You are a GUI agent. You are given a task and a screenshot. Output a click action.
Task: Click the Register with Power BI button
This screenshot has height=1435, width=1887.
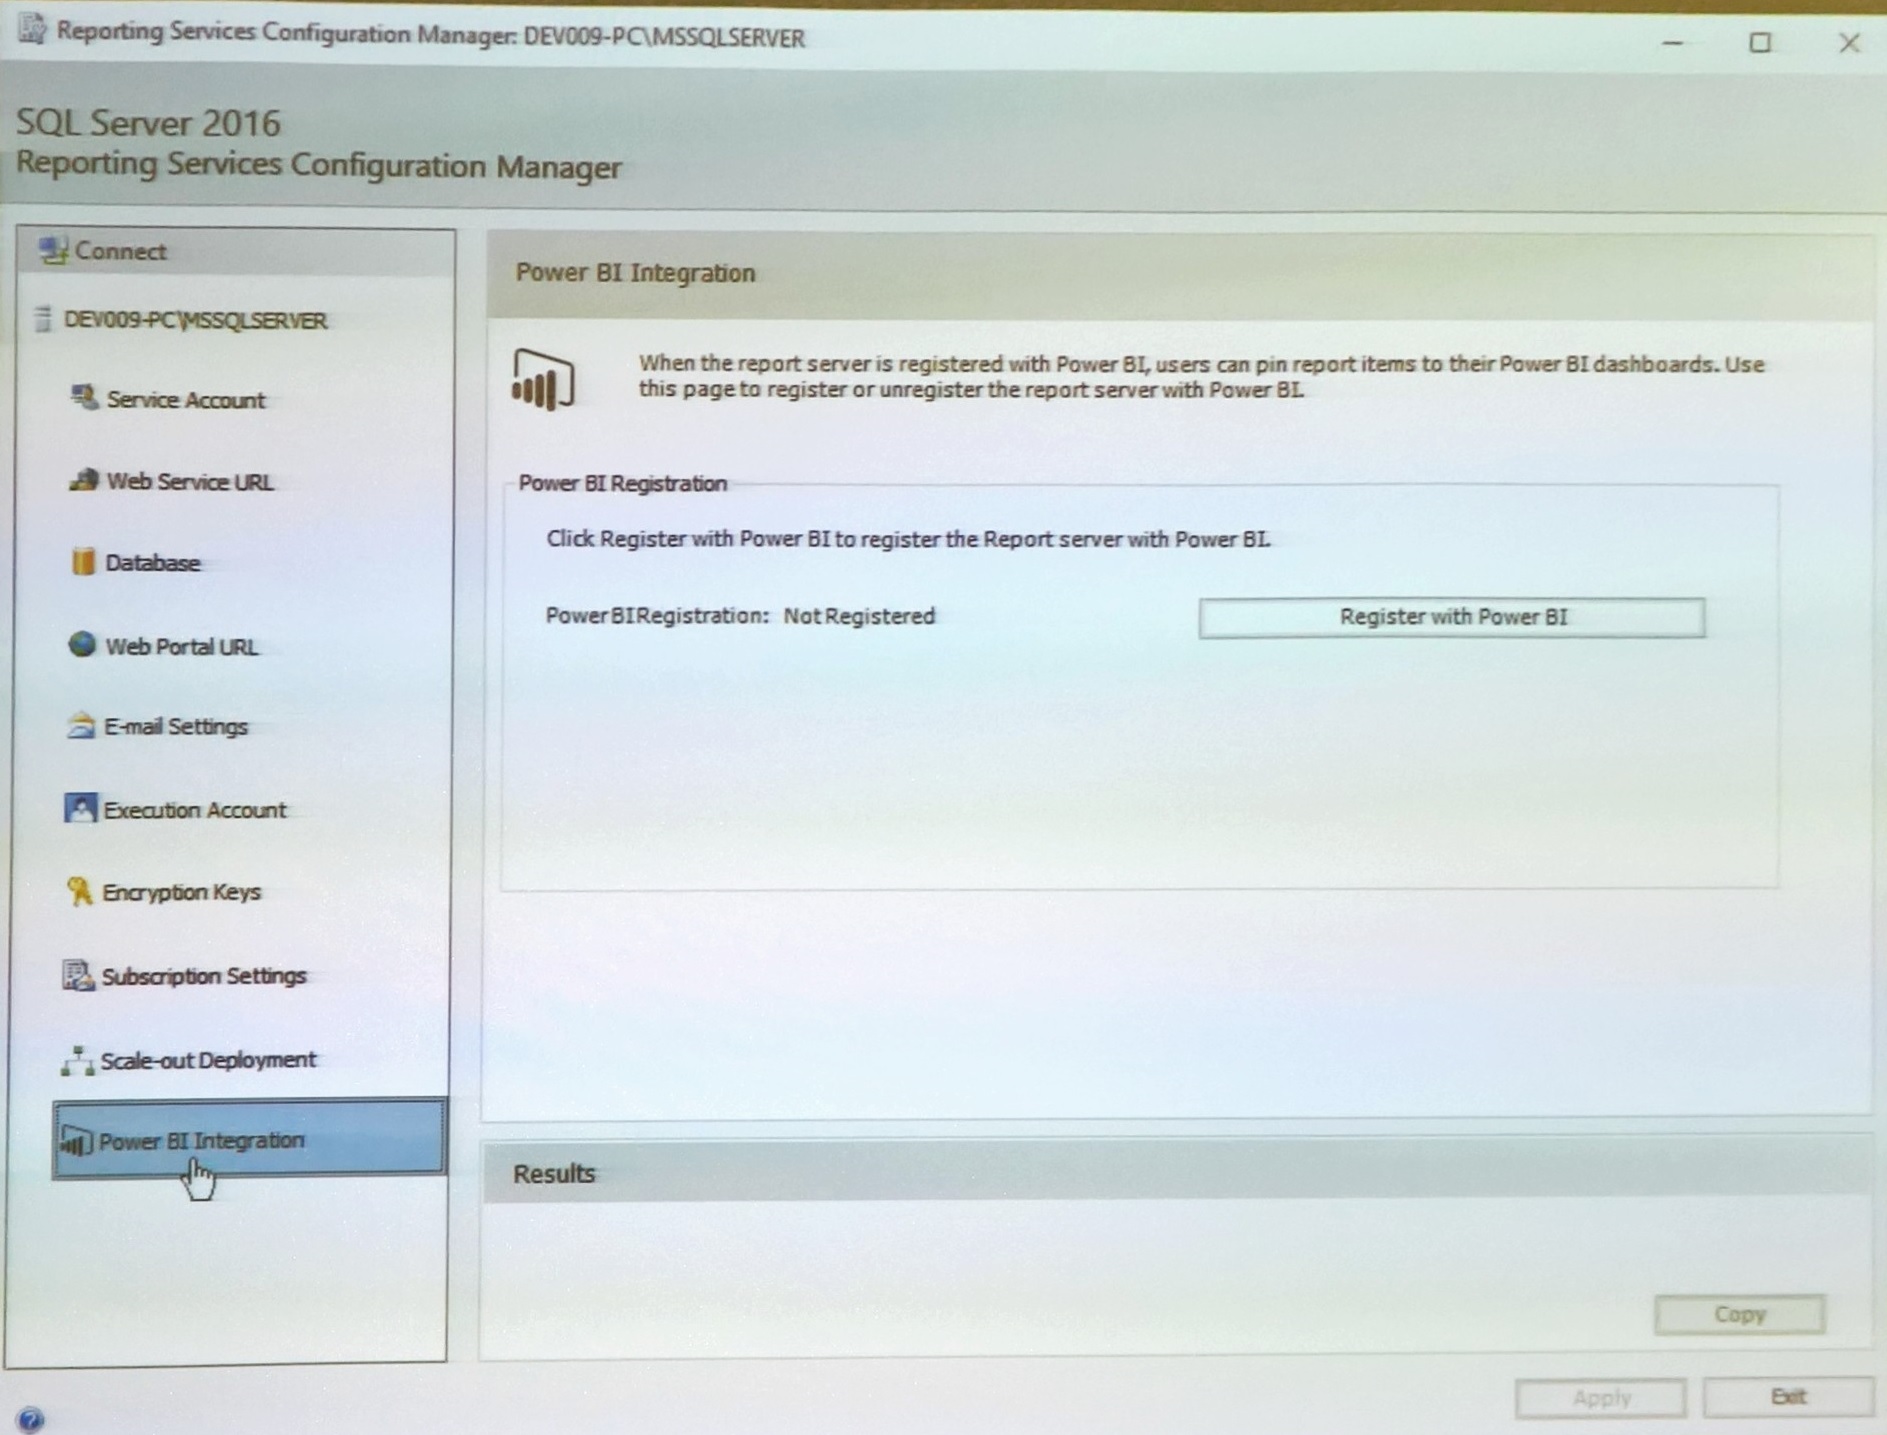(1451, 616)
